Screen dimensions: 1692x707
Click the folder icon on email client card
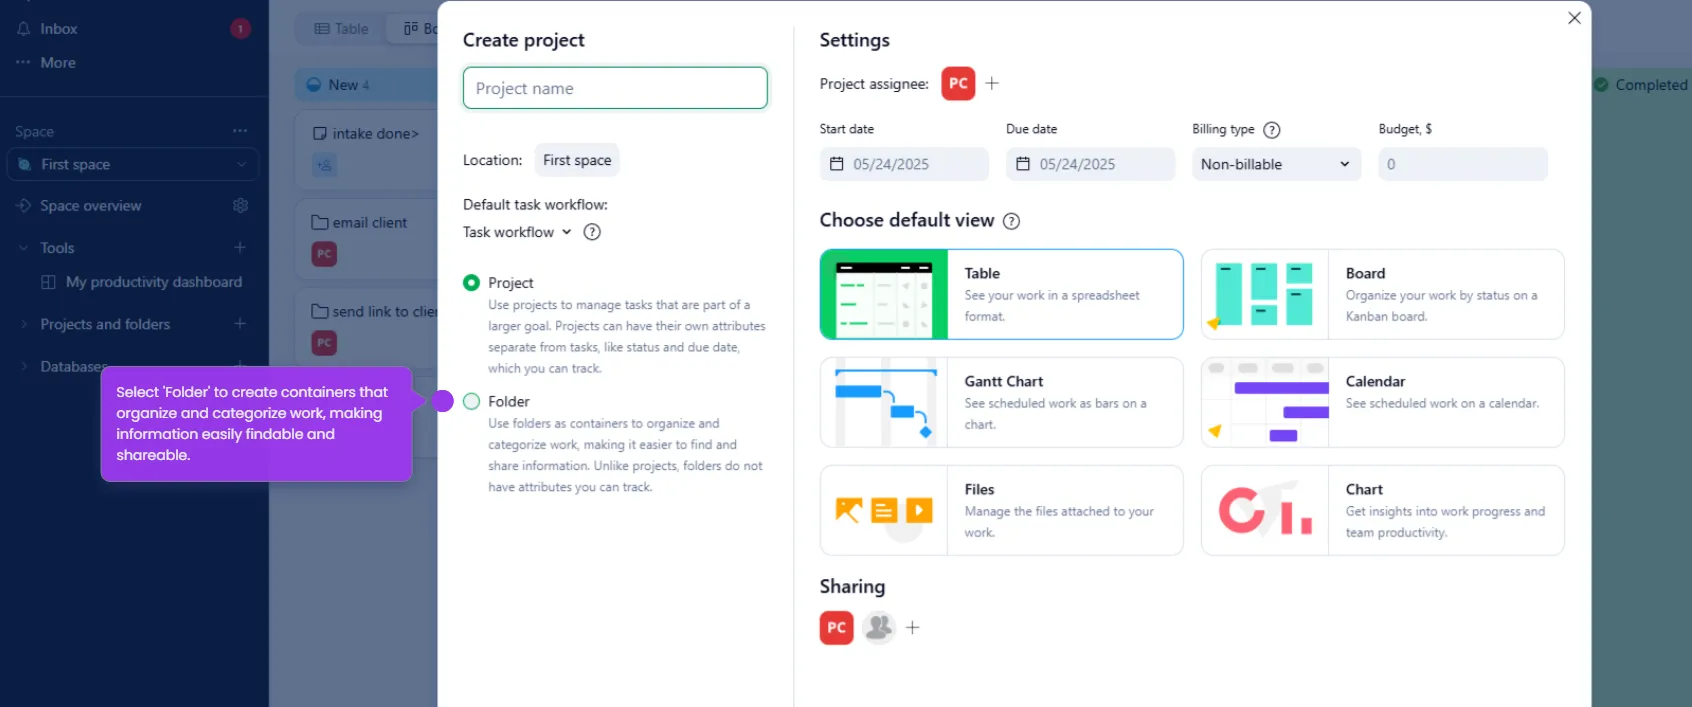pyautogui.click(x=320, y=222)
